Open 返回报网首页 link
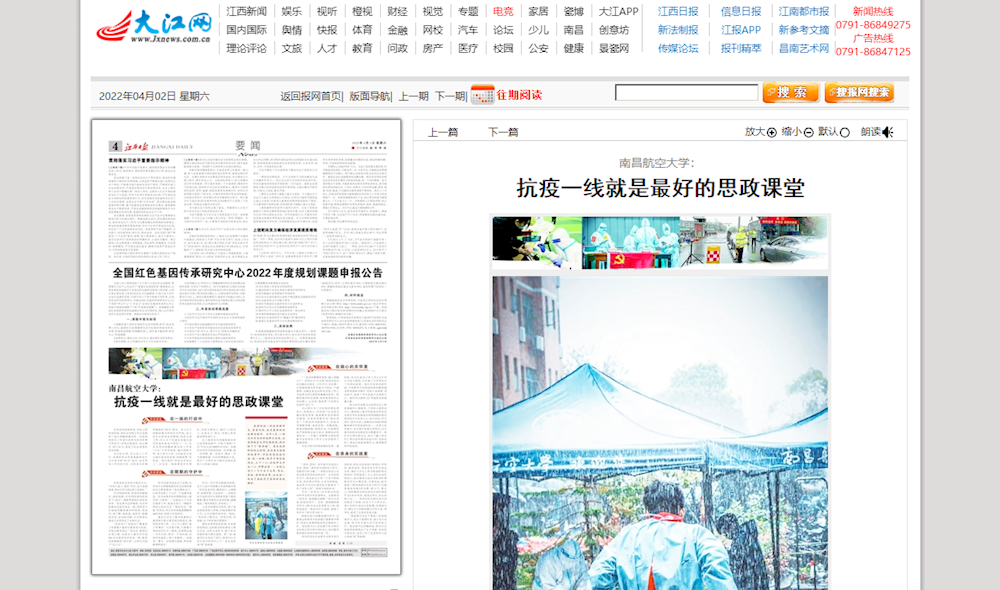The height and width of the screenshot is (590, 1000). [311, 96]
